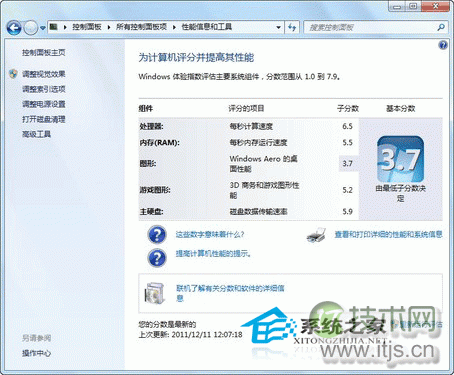Click the highlighted 3.7 graphics subscore
Viewport: 454px width, 375px height.
click(348, 164)
